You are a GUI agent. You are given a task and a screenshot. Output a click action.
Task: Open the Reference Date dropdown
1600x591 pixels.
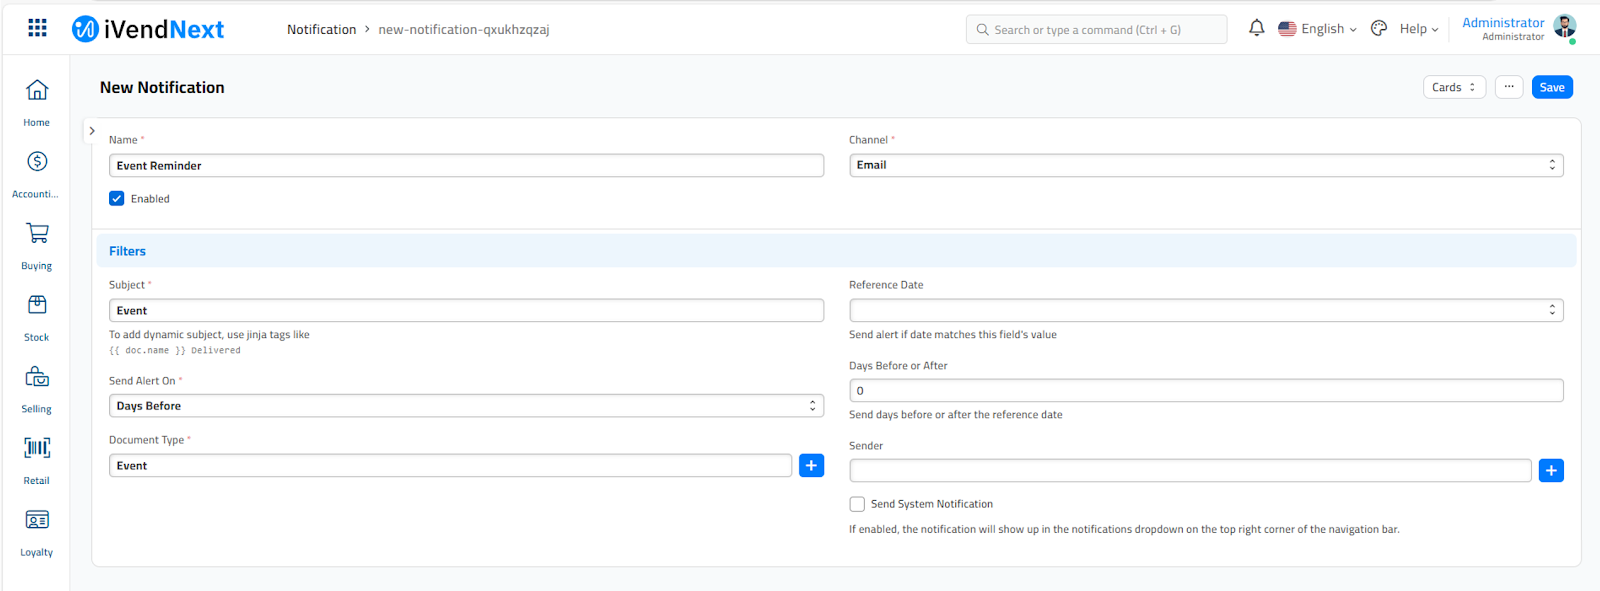pos(1205,311)
